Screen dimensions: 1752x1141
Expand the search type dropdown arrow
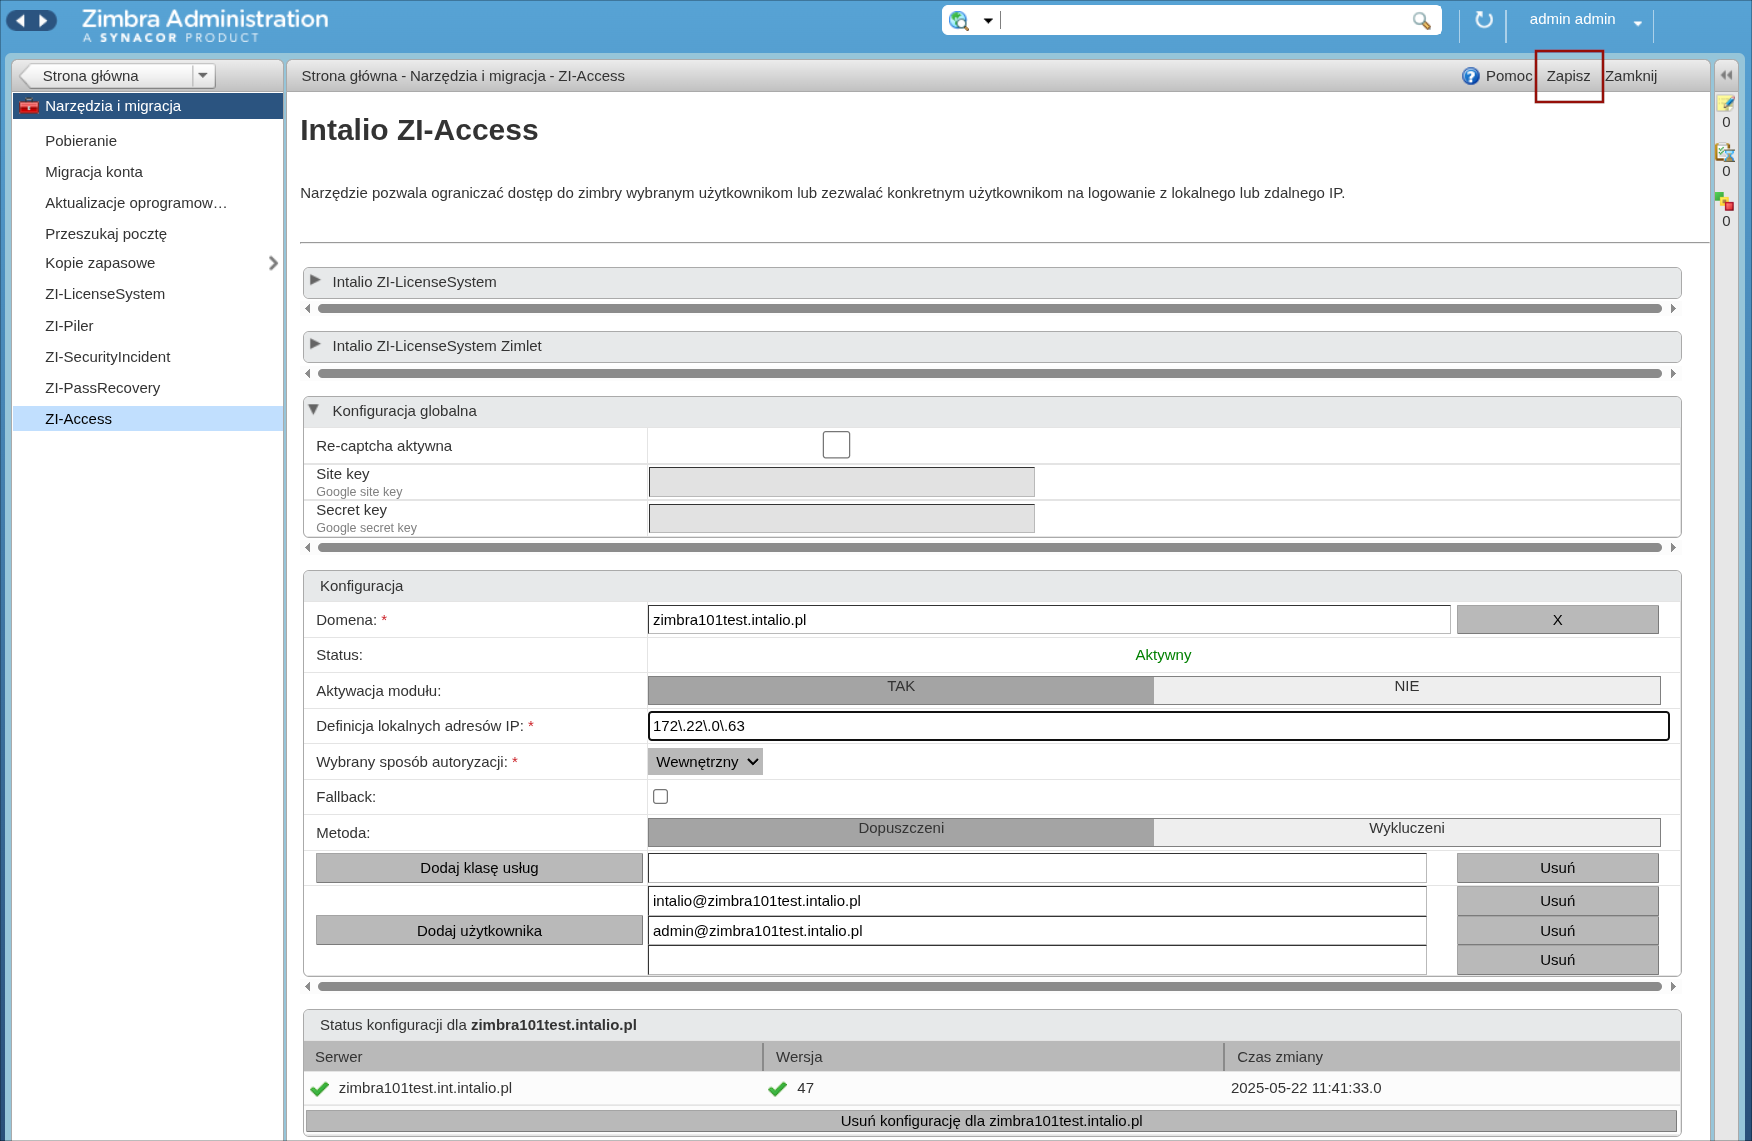tap(988, 21)
